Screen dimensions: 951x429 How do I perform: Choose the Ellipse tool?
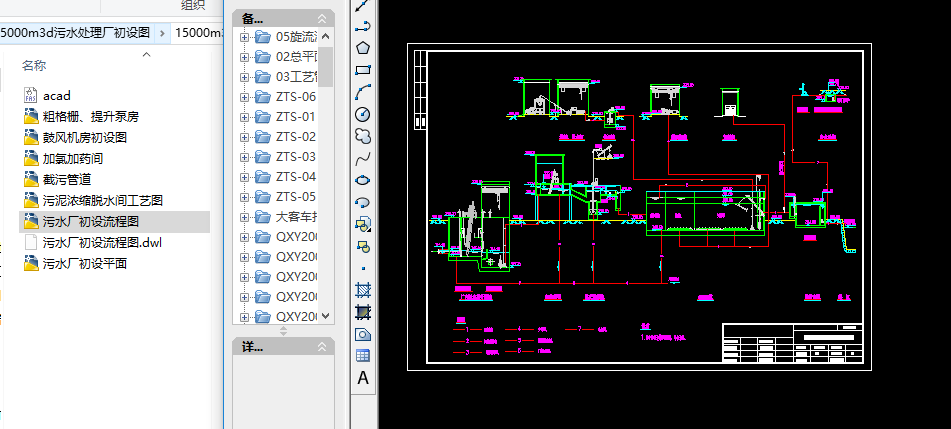click(x=363, y=180)
